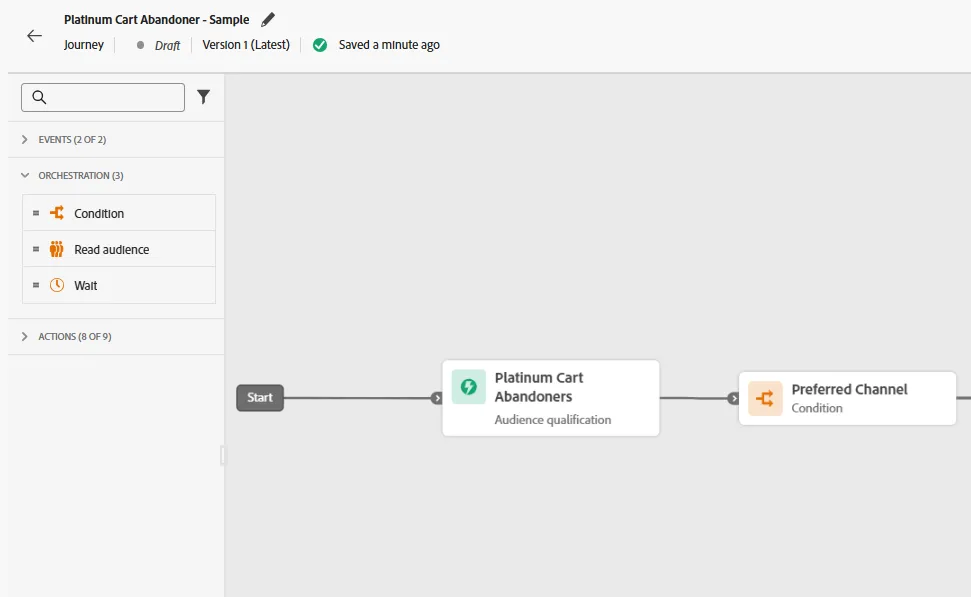Click the Condition activity icon in palette
This screenshot has width=971, height=597.
point(57,213)
